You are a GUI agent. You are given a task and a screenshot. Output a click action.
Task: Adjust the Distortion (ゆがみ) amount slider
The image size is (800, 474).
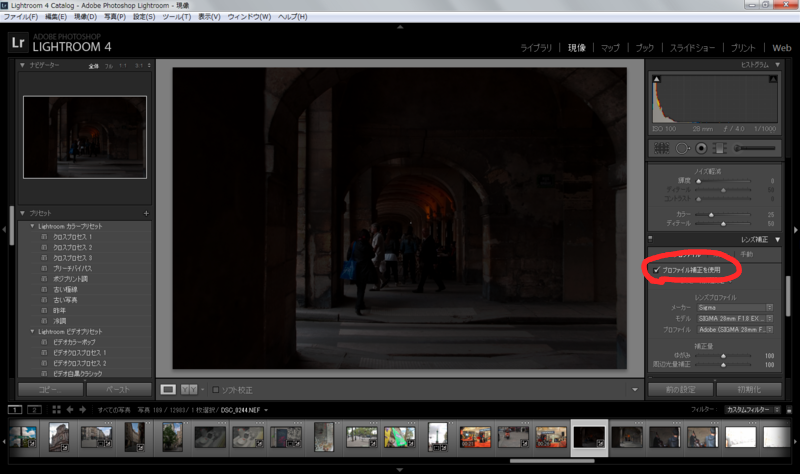[x=723, y=356]
